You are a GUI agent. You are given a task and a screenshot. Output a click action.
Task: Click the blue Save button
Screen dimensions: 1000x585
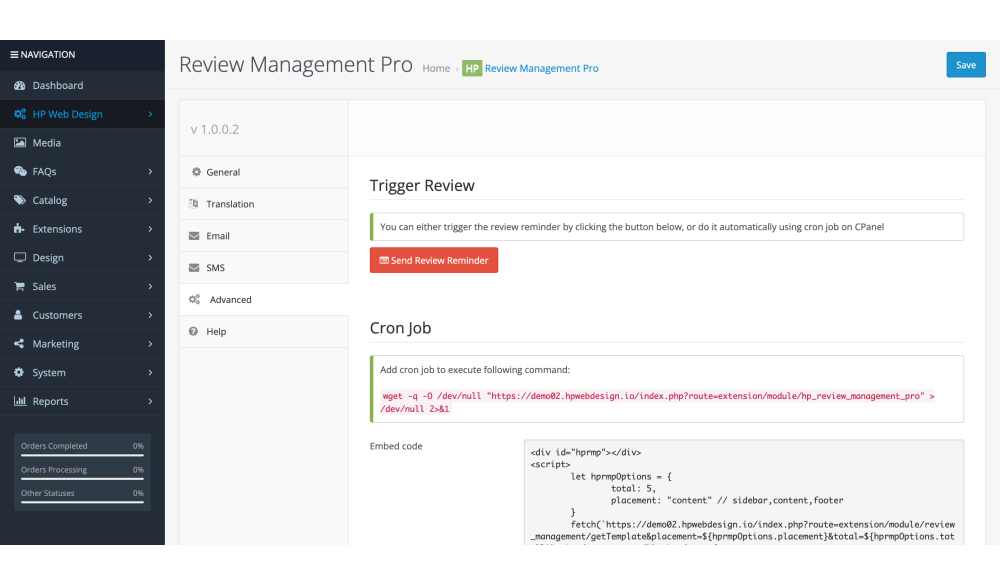tap(965, 65)
